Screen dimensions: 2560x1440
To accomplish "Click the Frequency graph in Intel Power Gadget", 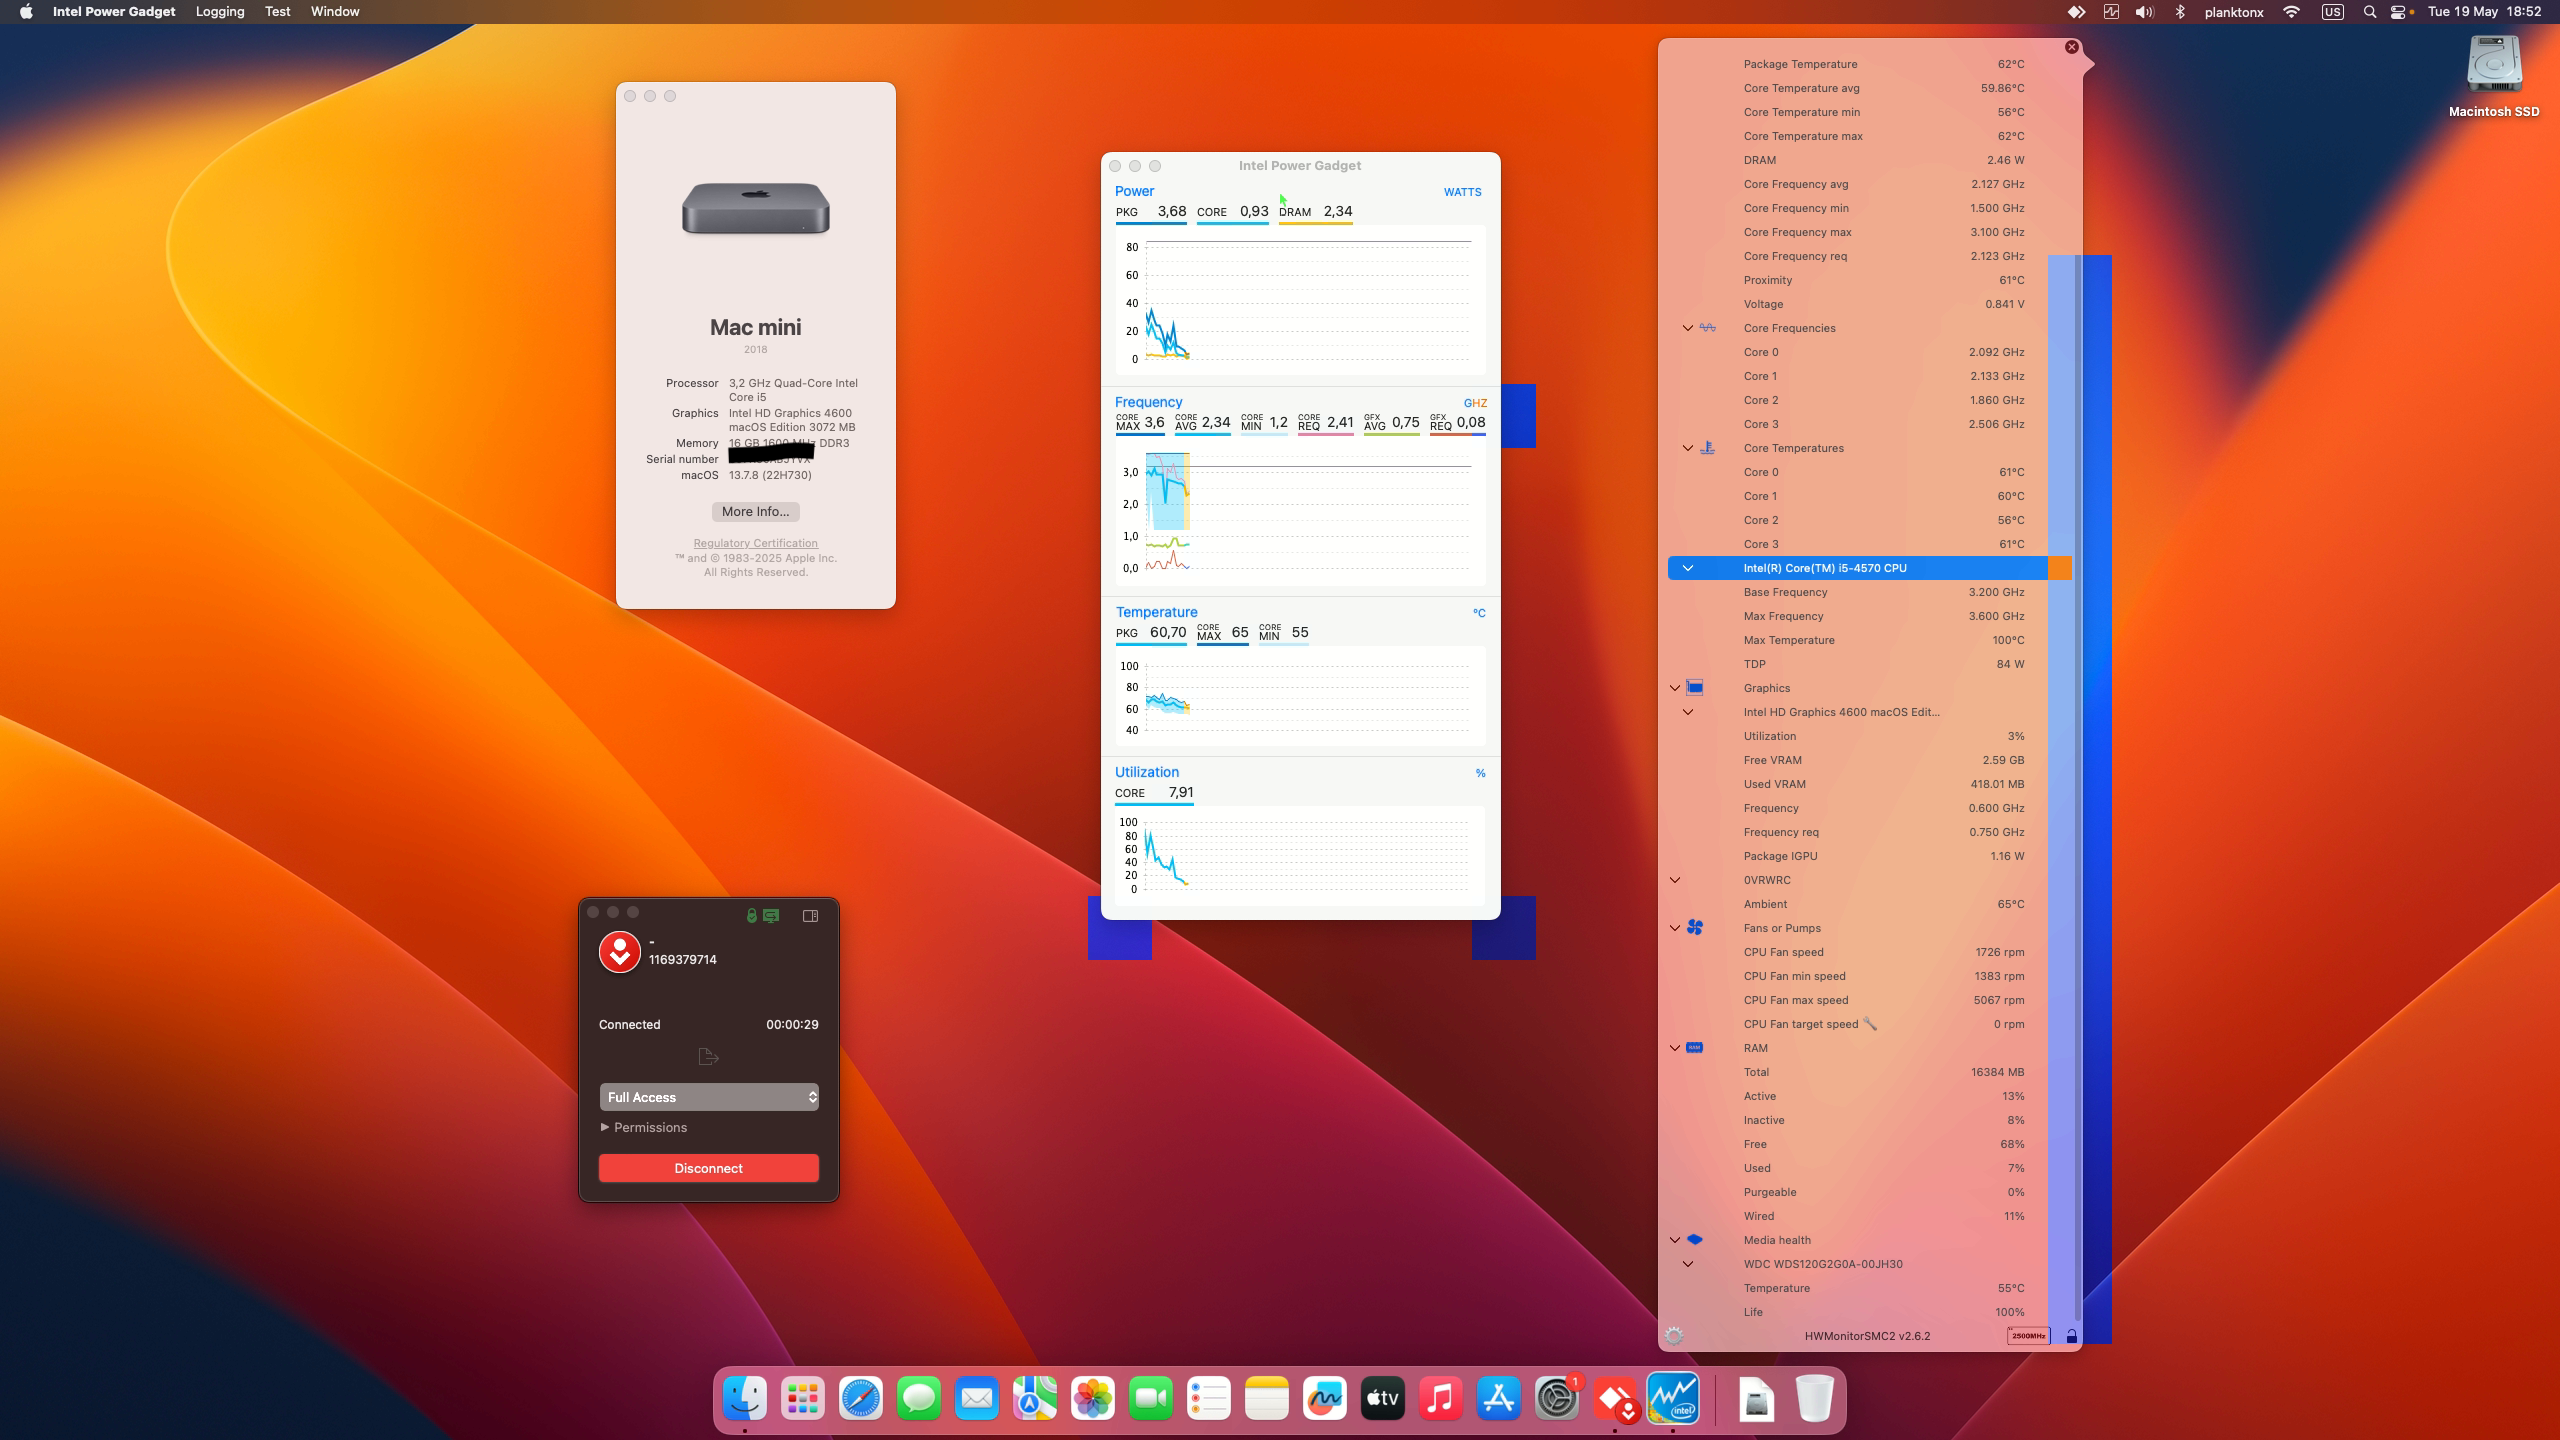I will coord(1300,512).
